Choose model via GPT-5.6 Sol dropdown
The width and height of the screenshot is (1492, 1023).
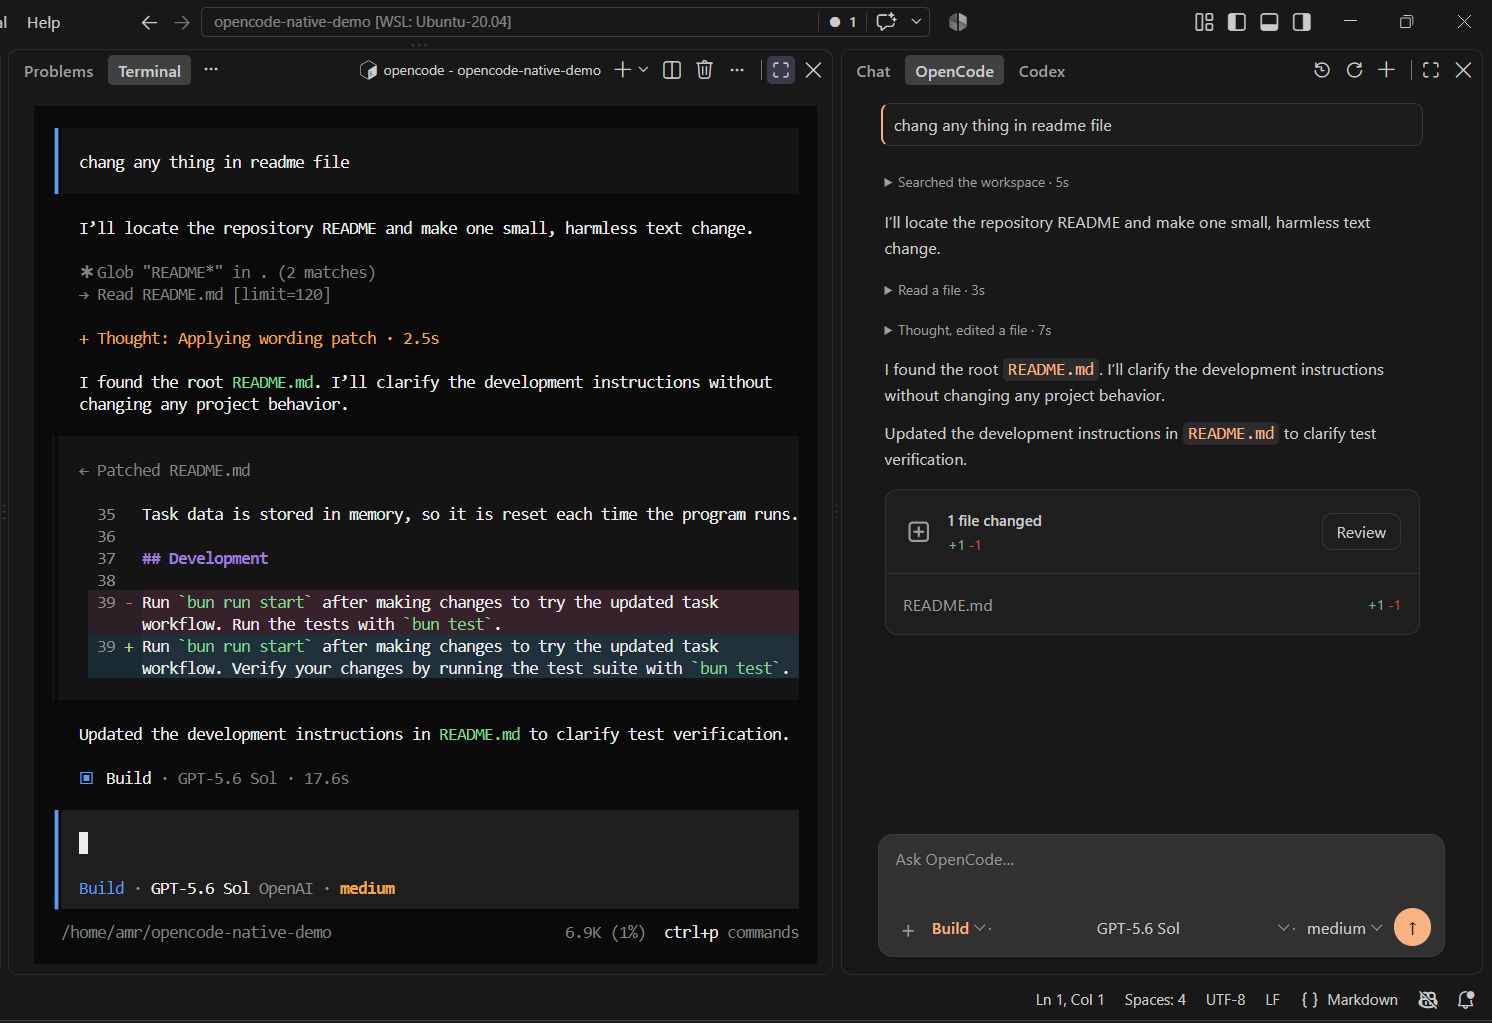coord(1195,929)
